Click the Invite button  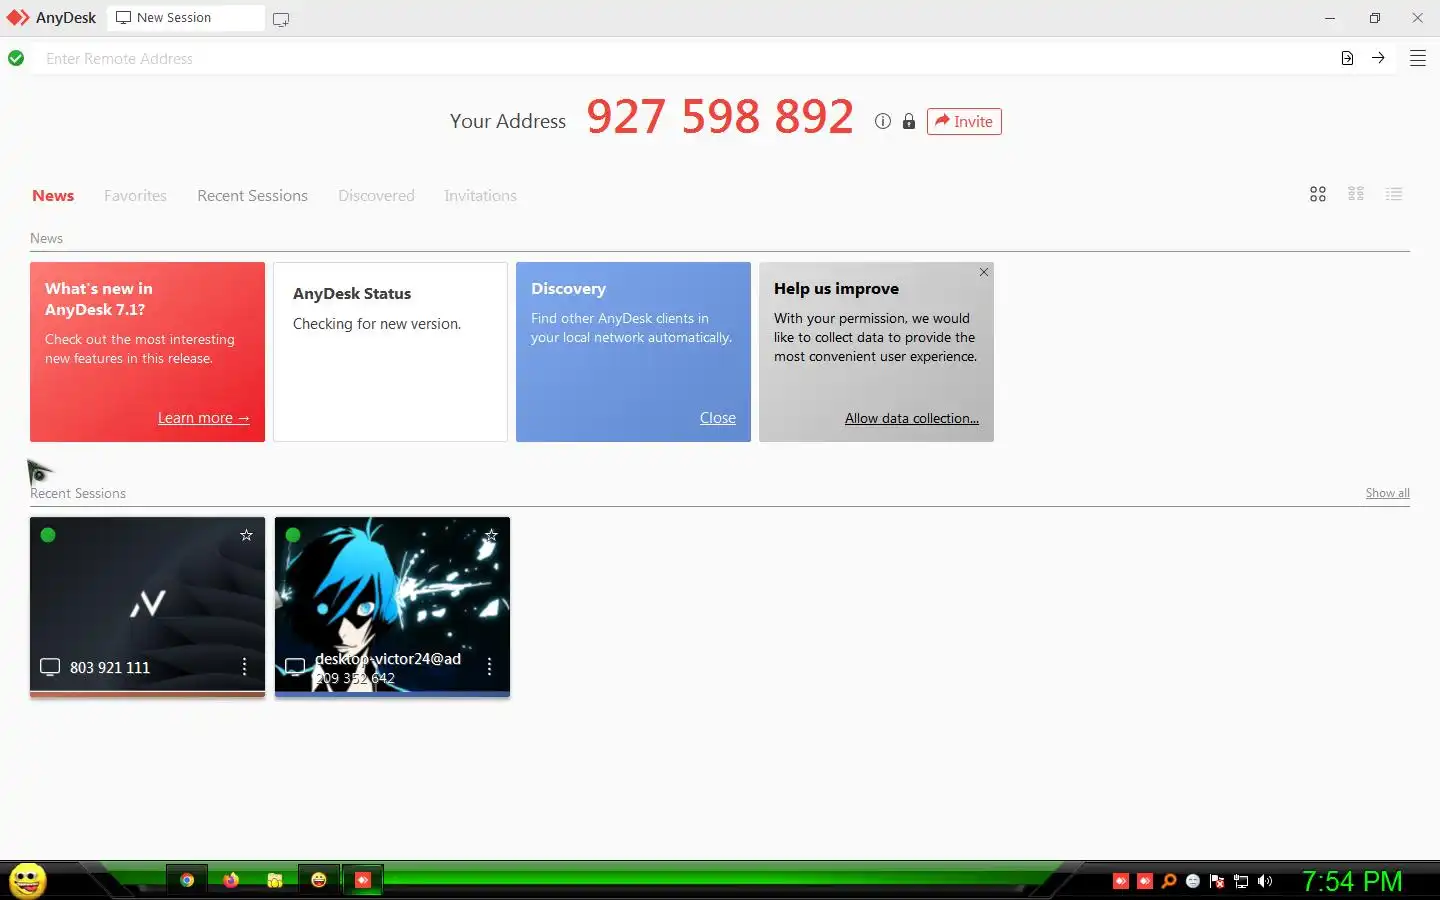click(964, 121)
